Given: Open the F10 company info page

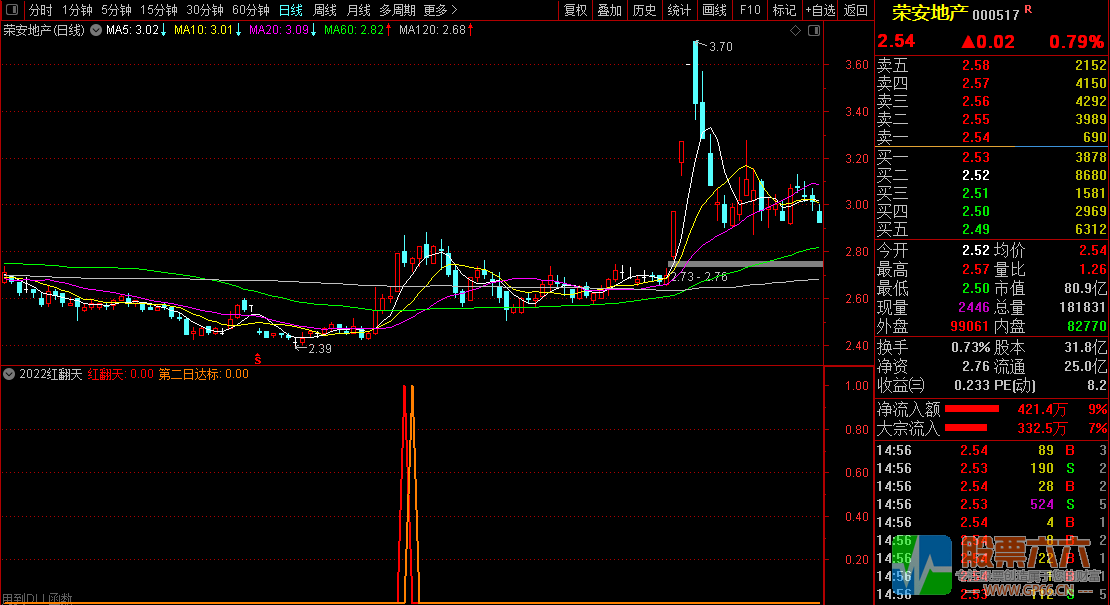Looking at the screenshot, I should [x=749, y=10].
